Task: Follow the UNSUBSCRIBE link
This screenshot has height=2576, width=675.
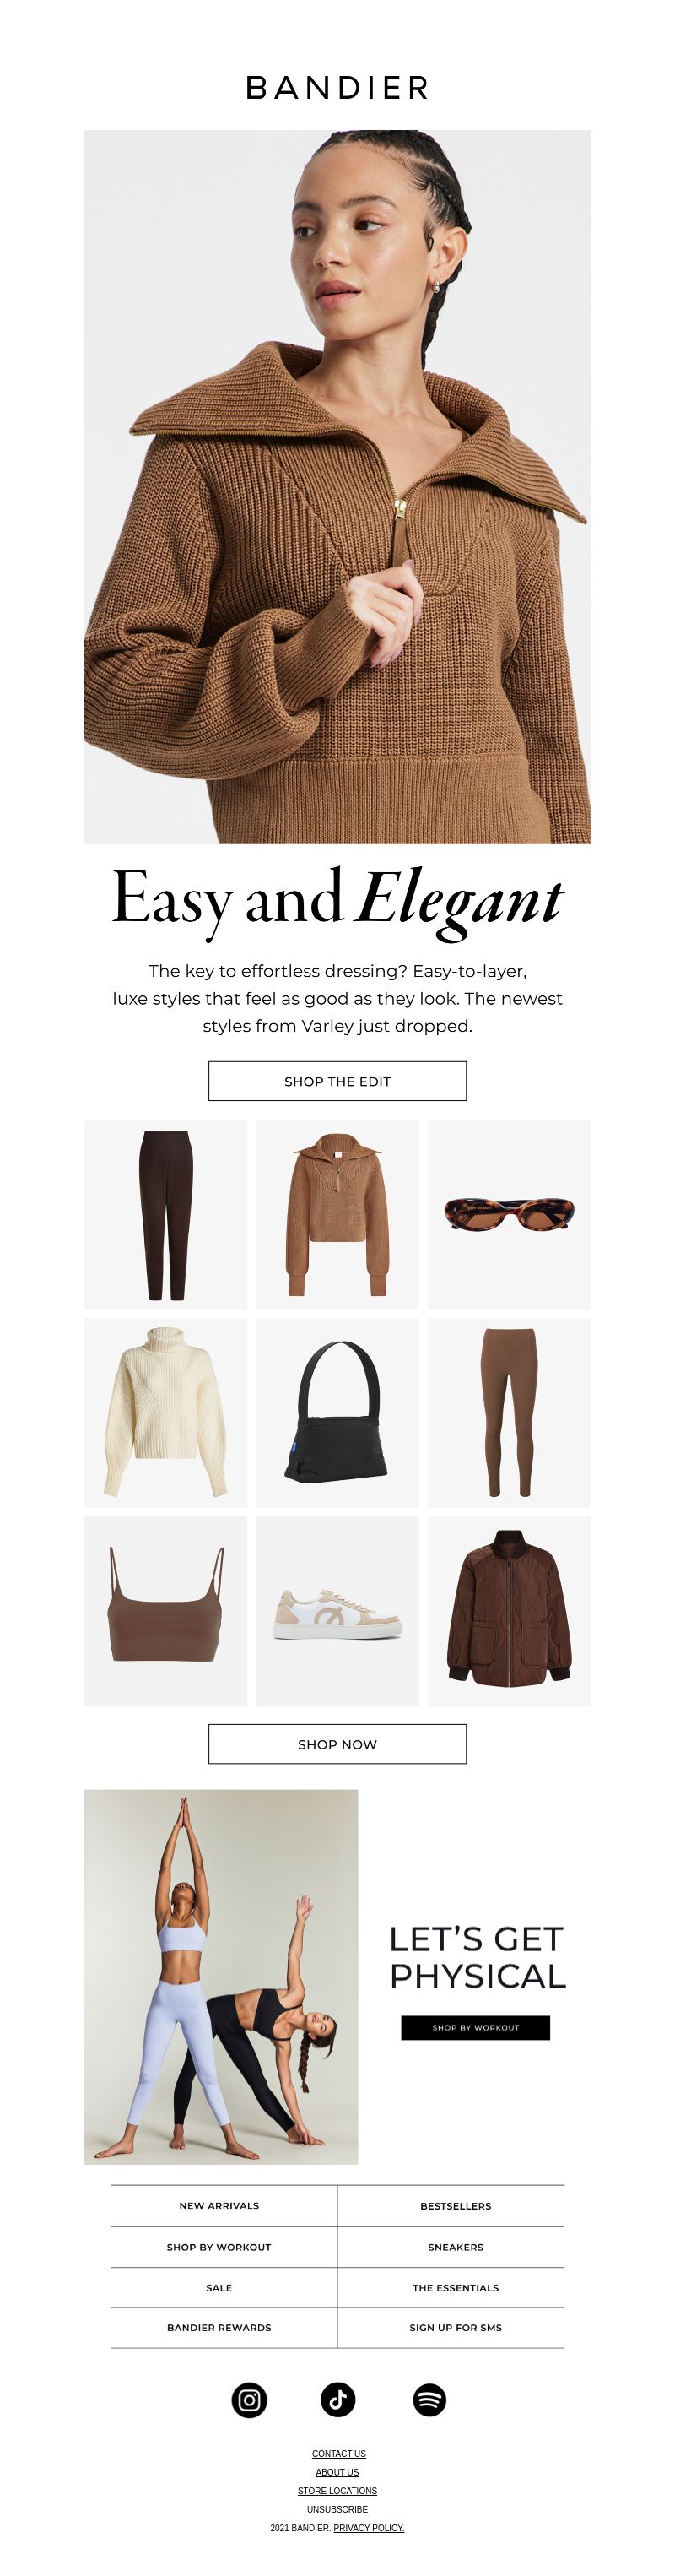Action: [337, 2509]
